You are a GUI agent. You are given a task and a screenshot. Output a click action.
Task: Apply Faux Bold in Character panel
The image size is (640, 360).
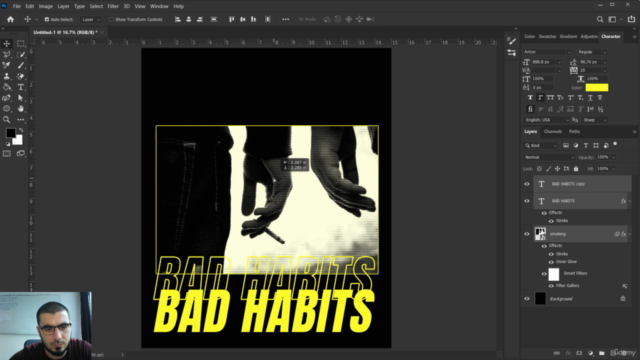530,98
